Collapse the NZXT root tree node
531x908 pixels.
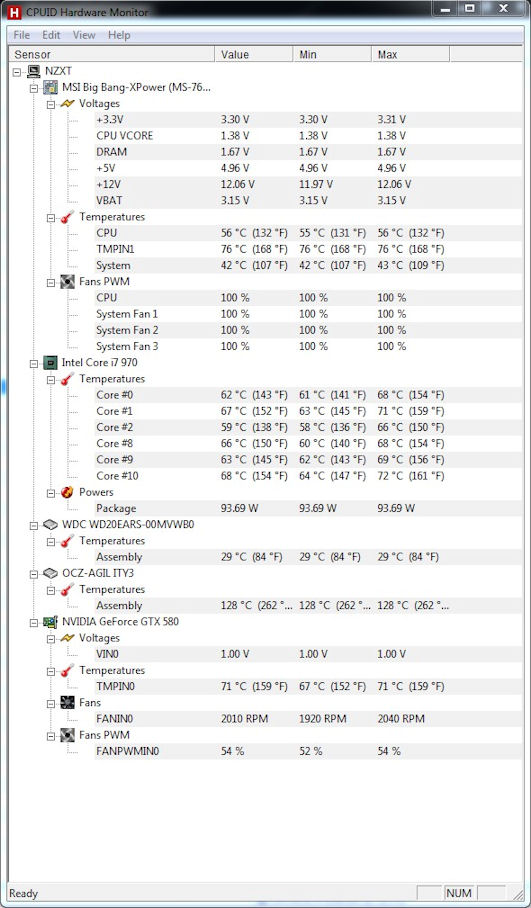[x=17, y=72]
